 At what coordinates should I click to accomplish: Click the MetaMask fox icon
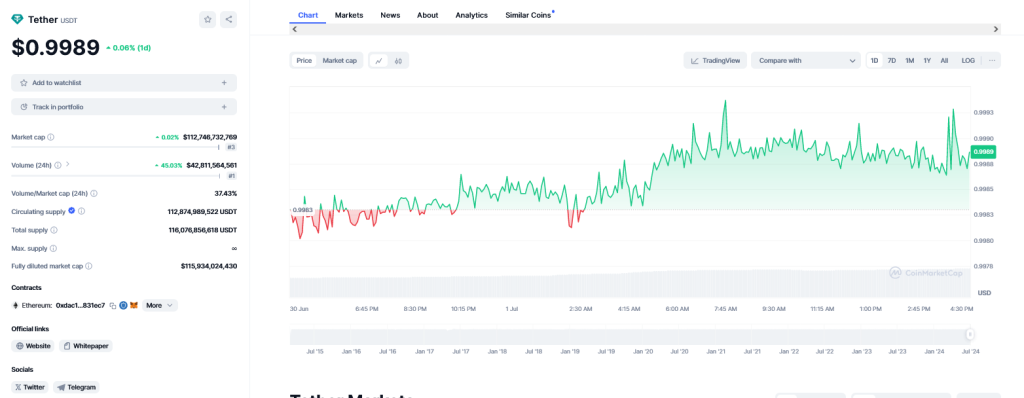[134, 305]
